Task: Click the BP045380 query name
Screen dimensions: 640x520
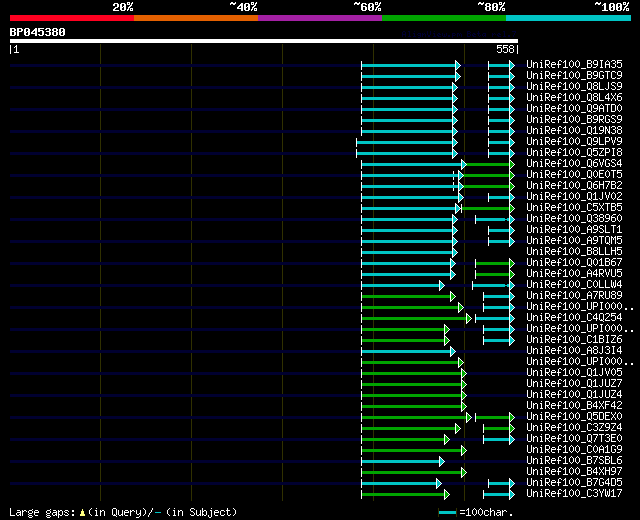Action: click(38, 32)
